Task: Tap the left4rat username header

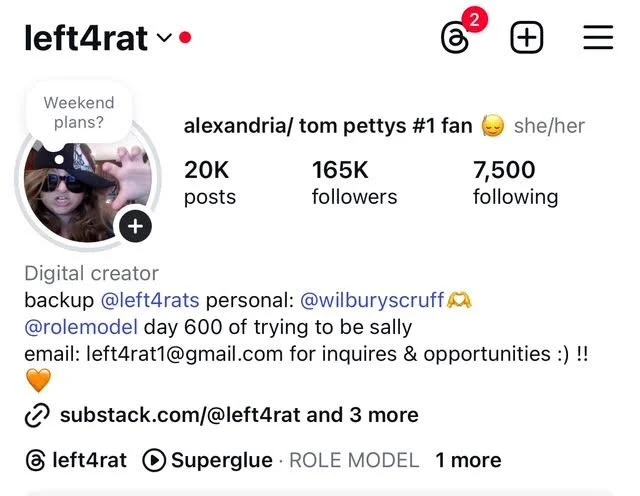Action: pos(86,38)
